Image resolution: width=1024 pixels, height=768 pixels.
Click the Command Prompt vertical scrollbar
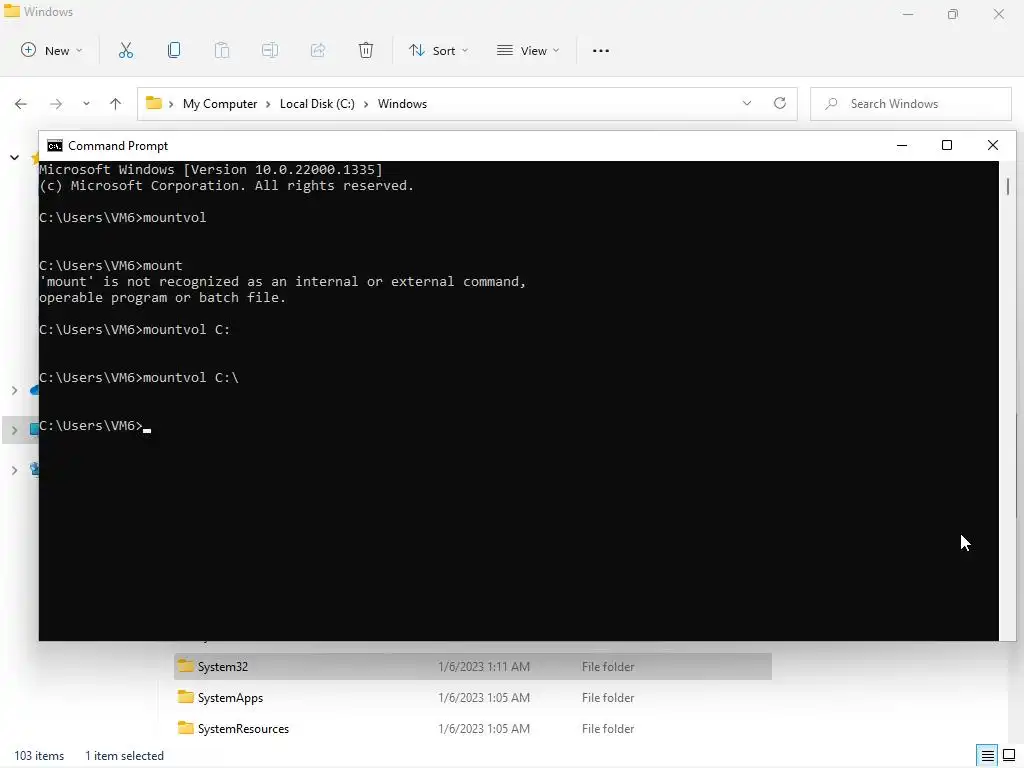tap(1008, 400)
